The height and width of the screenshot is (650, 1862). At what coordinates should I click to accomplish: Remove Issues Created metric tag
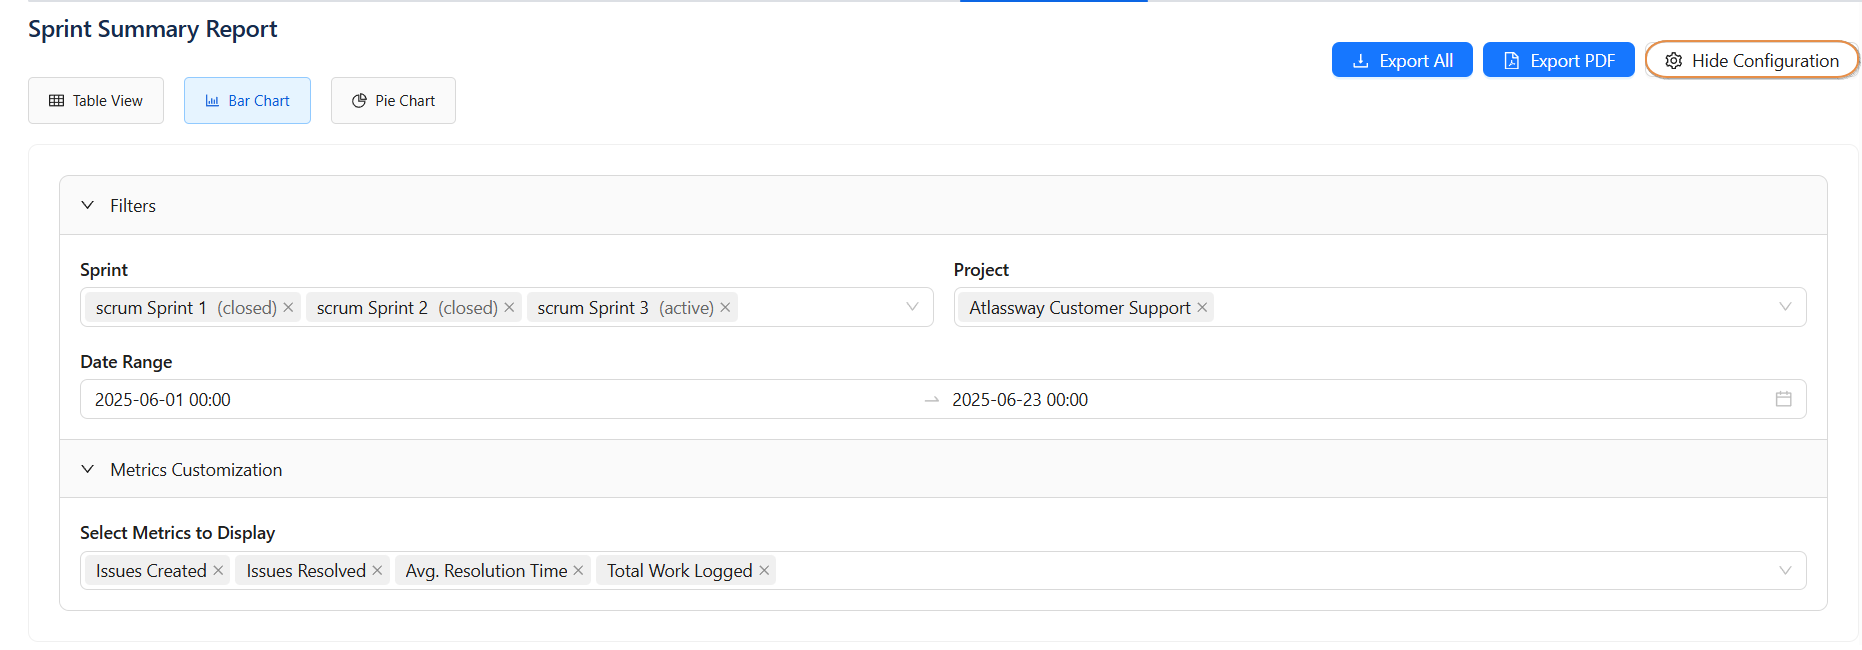(x=218, y=571)
